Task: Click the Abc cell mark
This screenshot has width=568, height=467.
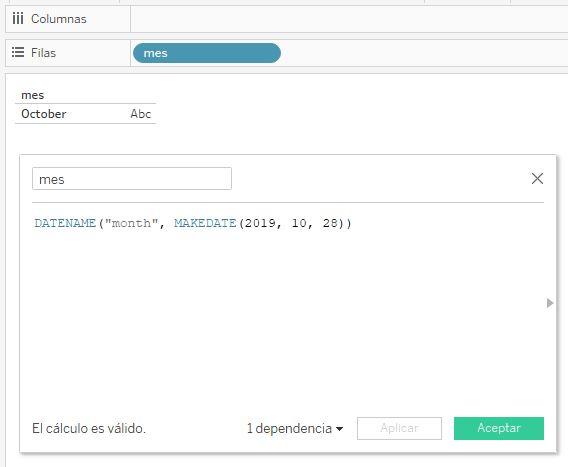Action: pos(141,114)
